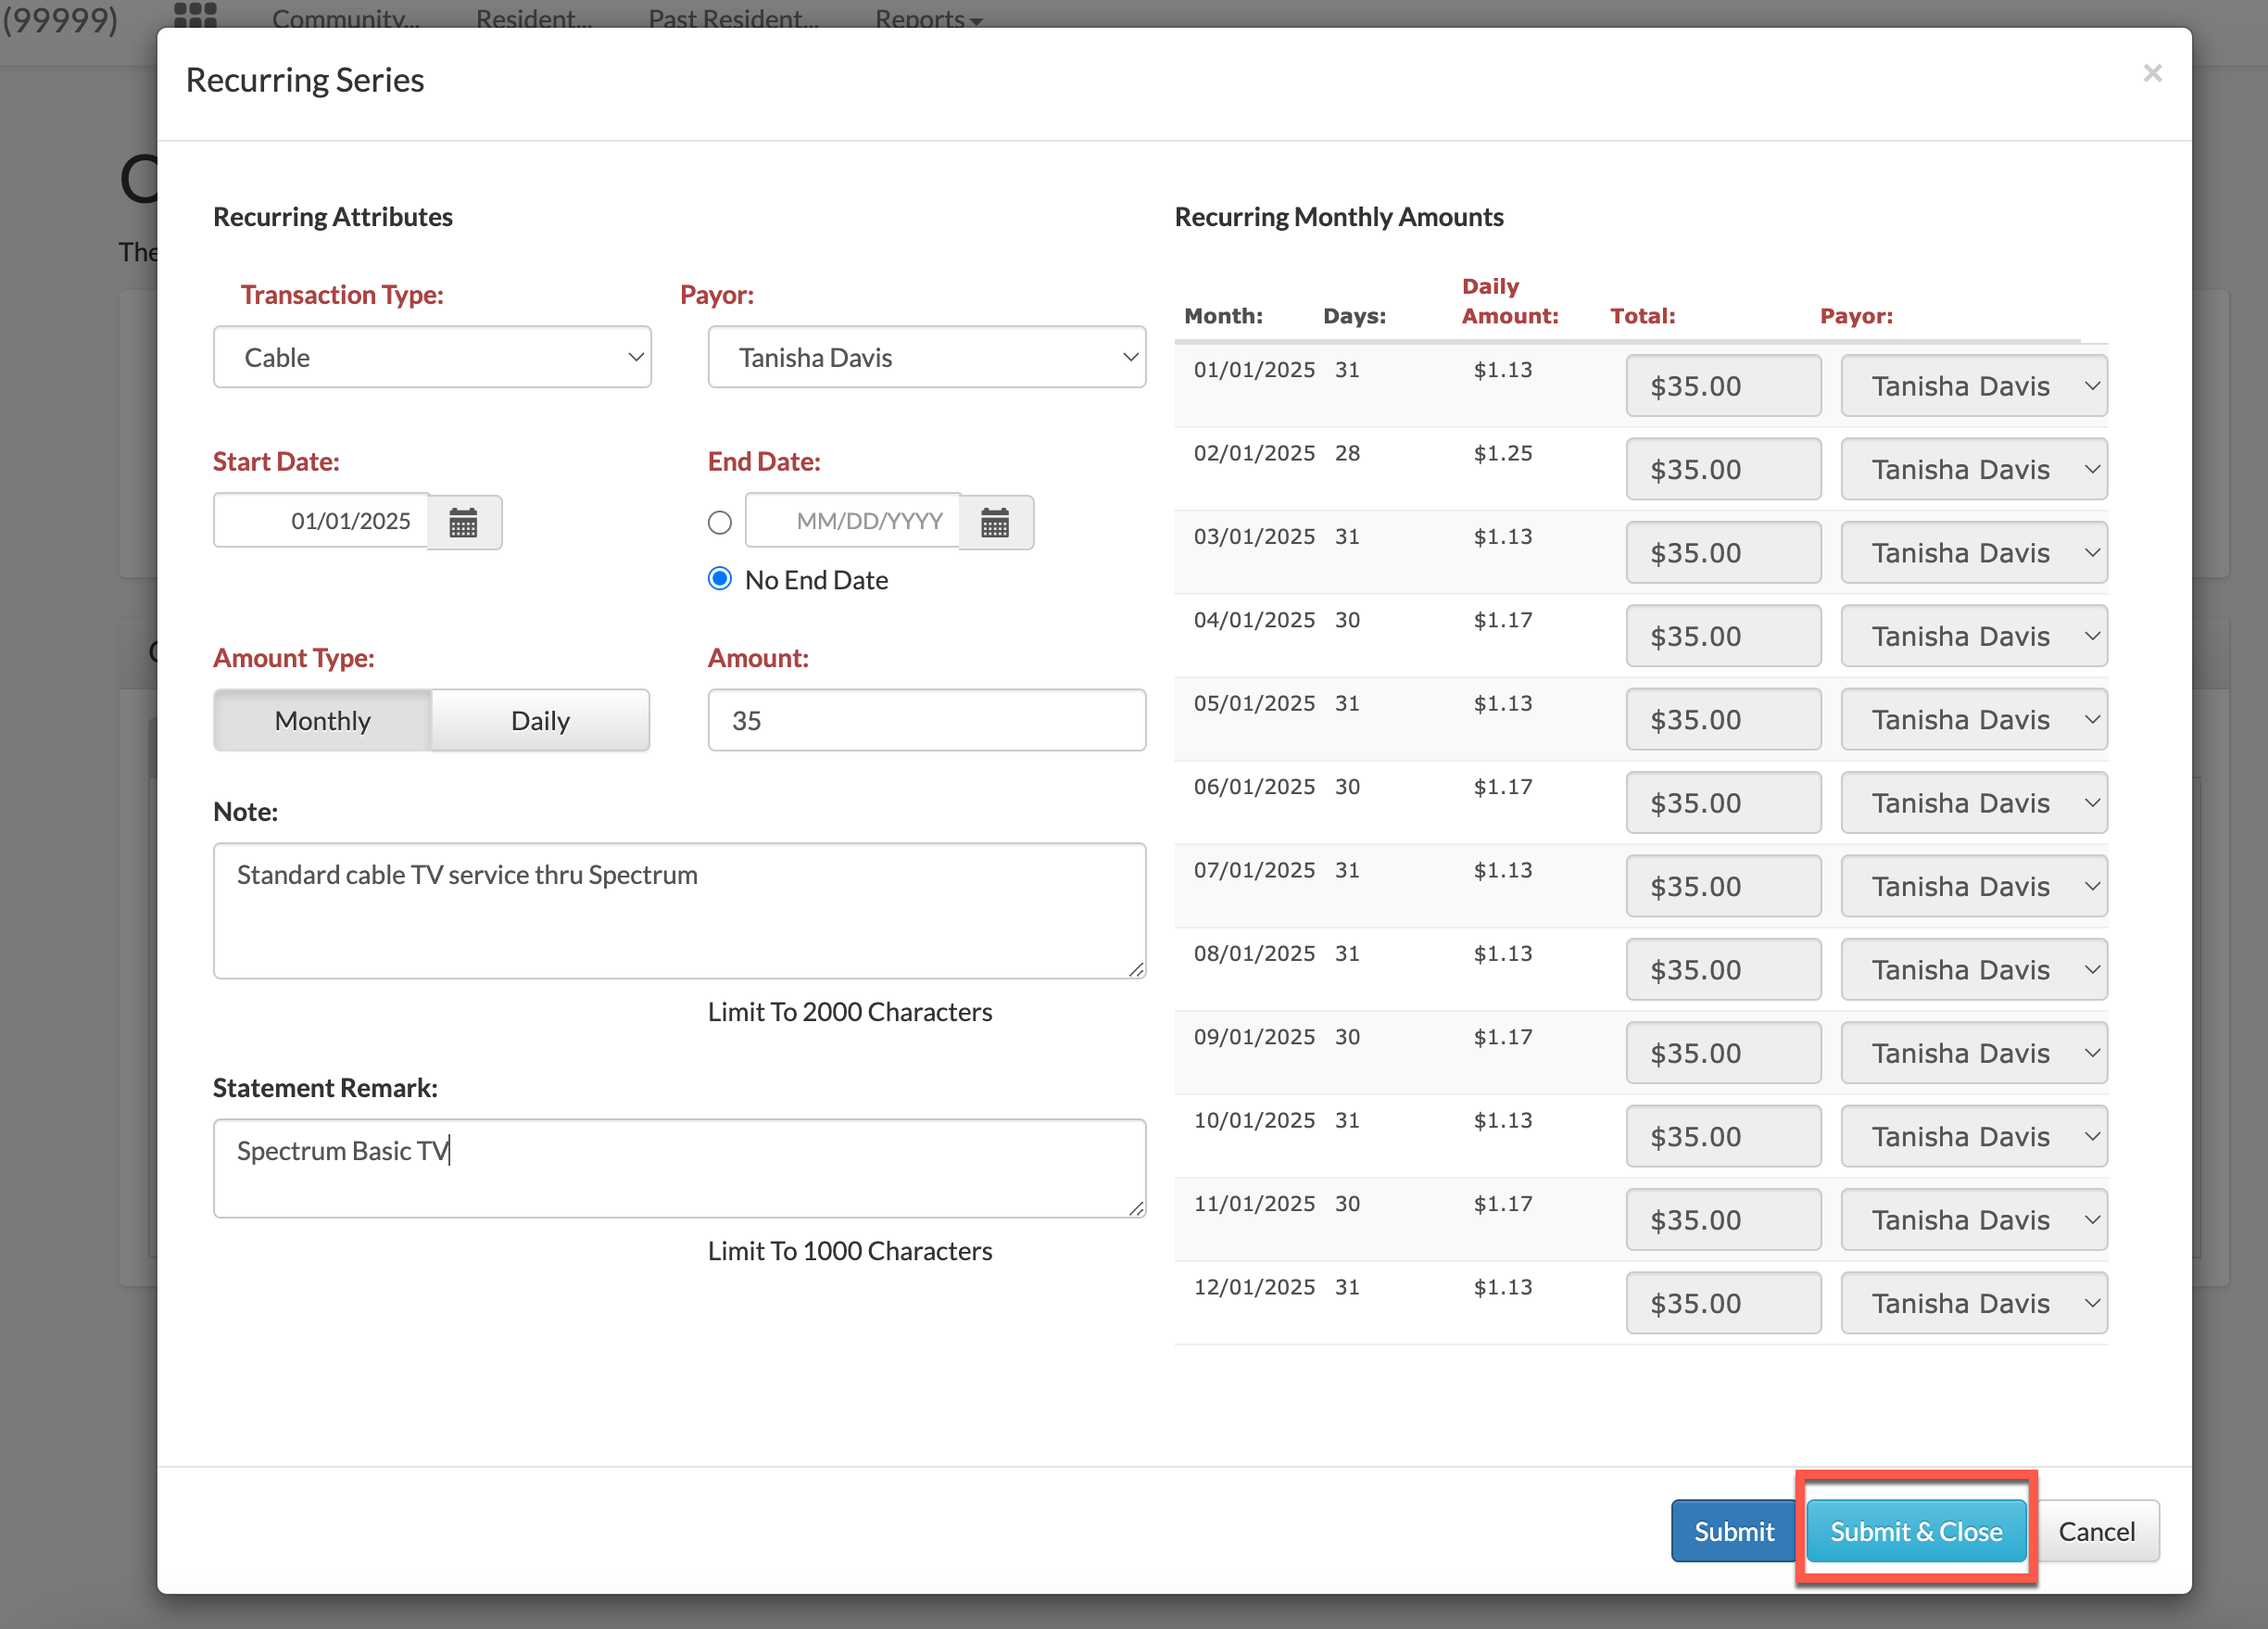The width and height of the screenshot is (2268, 1629).
Task: Click the apps grid icon in top bar
Action: pyautogui.click(x=195, y=14)
